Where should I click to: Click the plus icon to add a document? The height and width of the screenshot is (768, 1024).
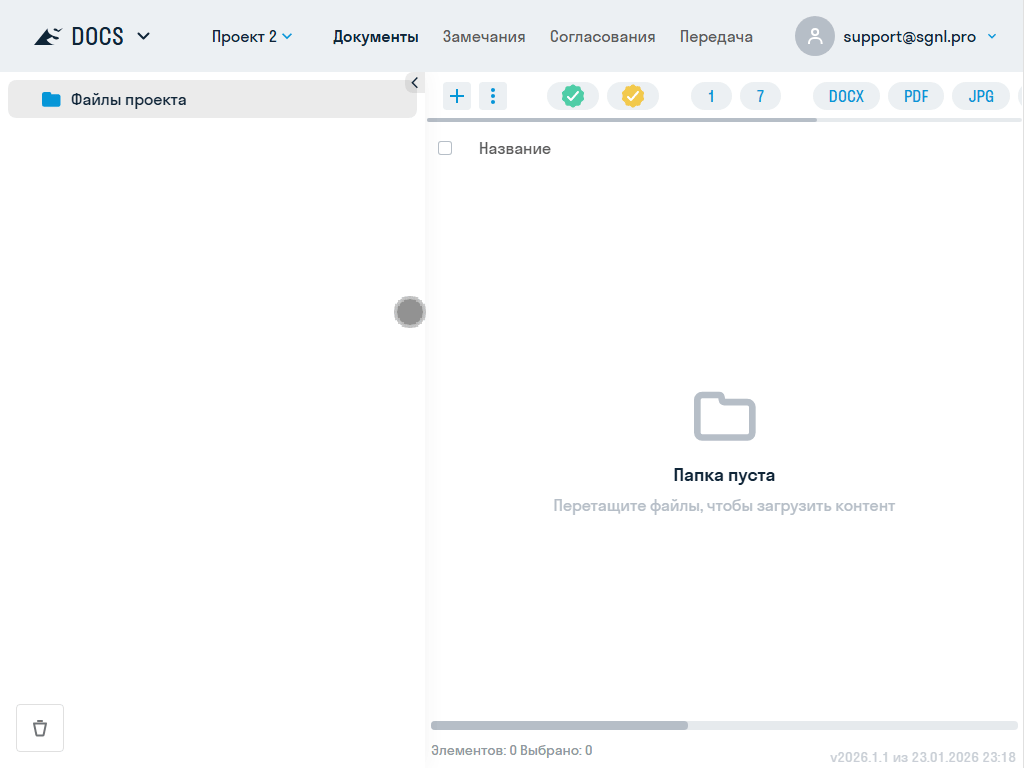pyautogui.click(x=457, y=96)
